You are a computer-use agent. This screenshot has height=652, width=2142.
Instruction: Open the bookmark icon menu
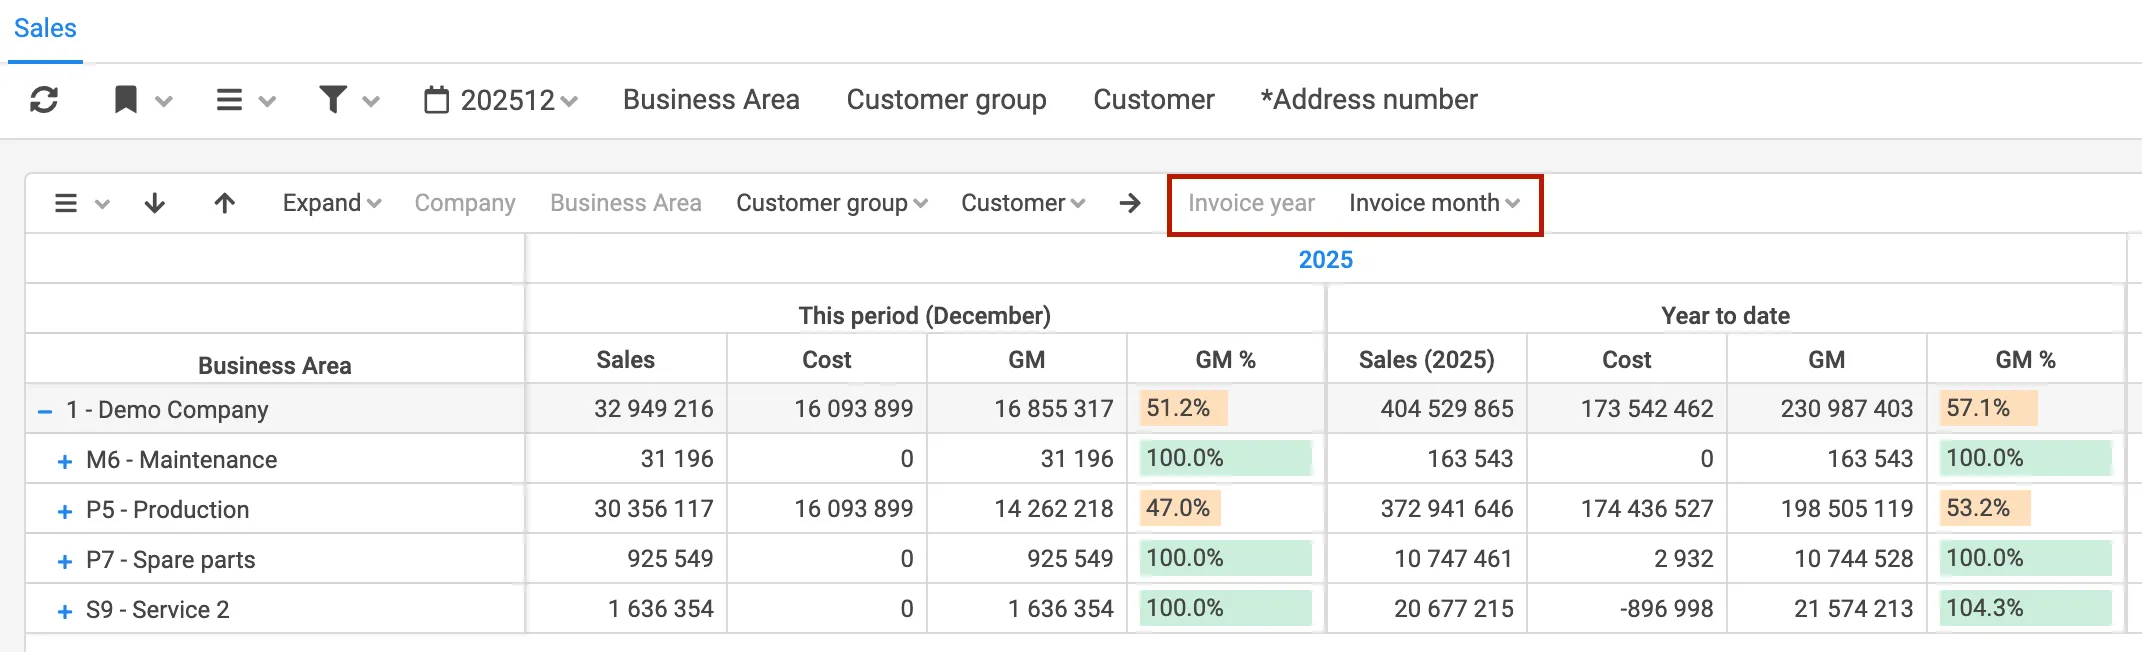coord(142,100)
